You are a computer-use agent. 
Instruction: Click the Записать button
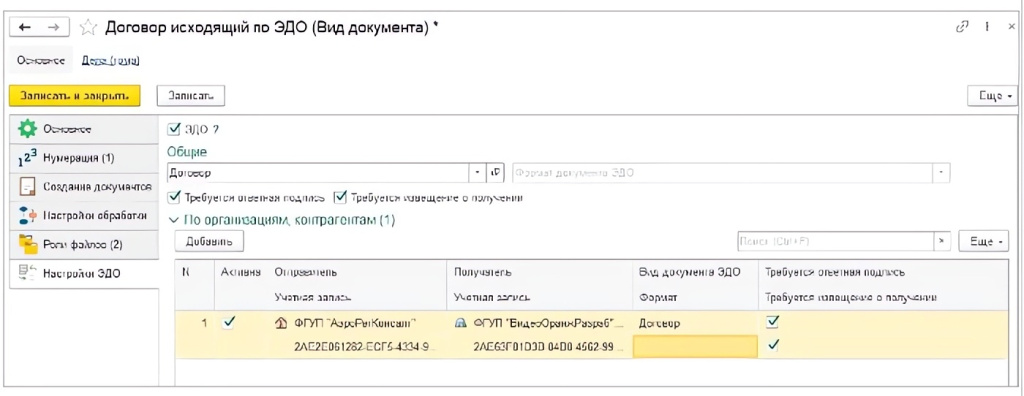pyautogui.click(x=191, y=95)
